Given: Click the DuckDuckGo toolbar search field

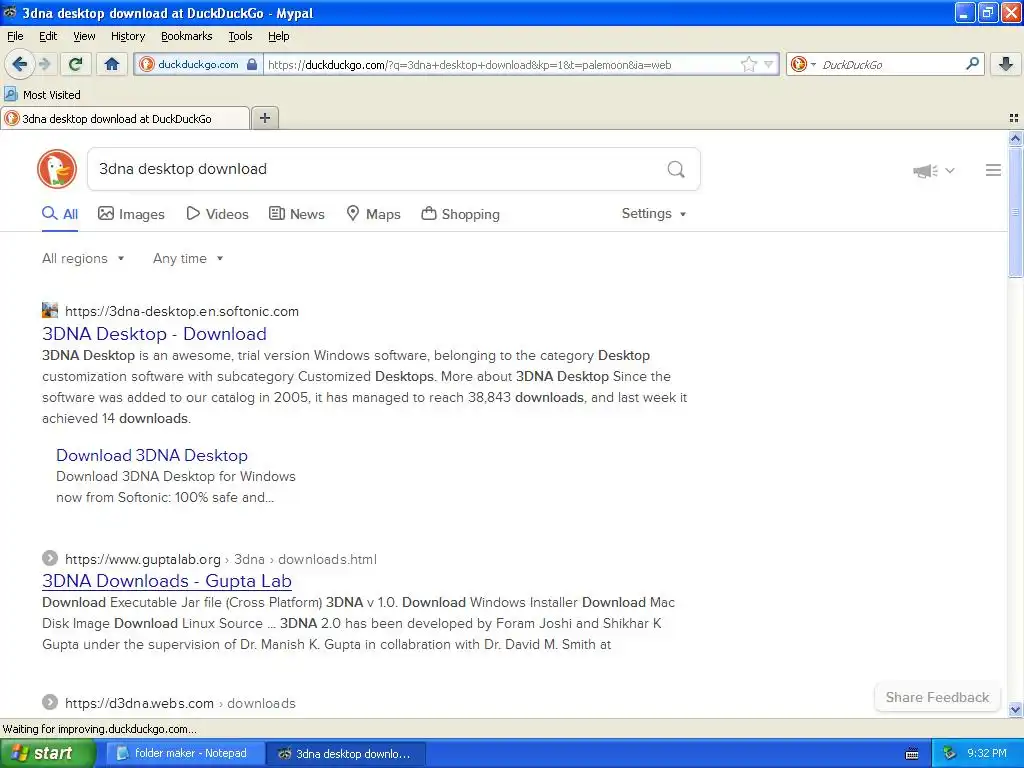Looking at the screenshot, I should [x=891, y=65].
